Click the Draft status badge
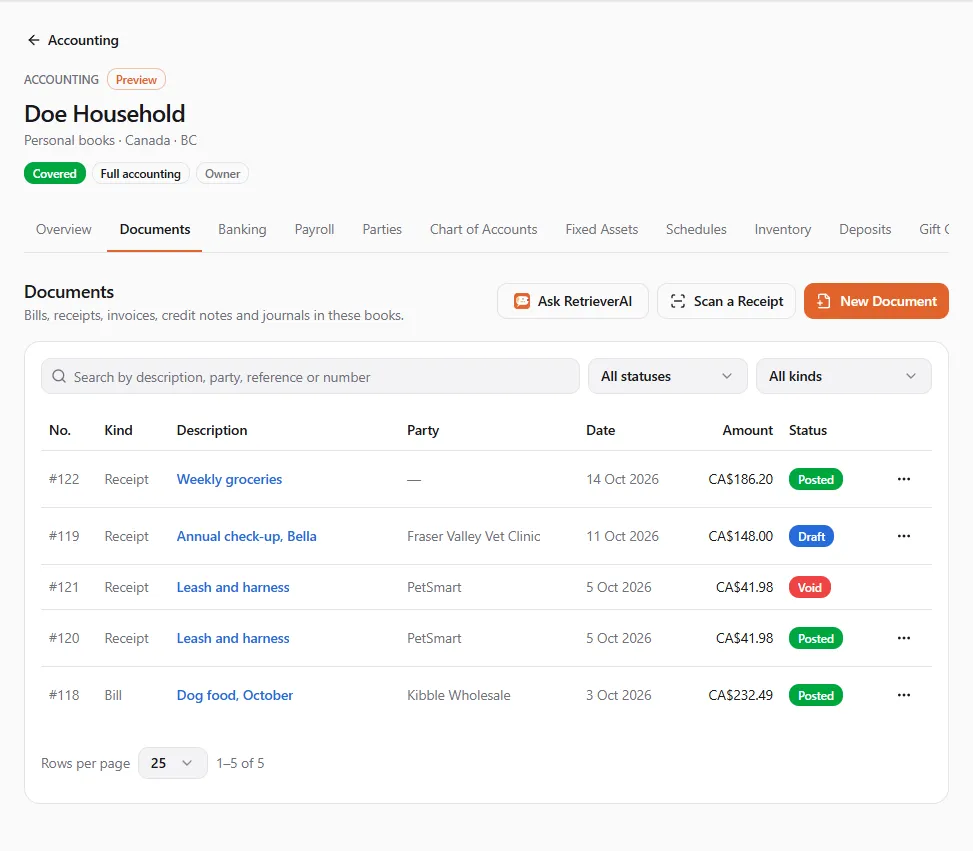Image resolution: width=973 pixels, height=851 pixels. coord(811,536)
